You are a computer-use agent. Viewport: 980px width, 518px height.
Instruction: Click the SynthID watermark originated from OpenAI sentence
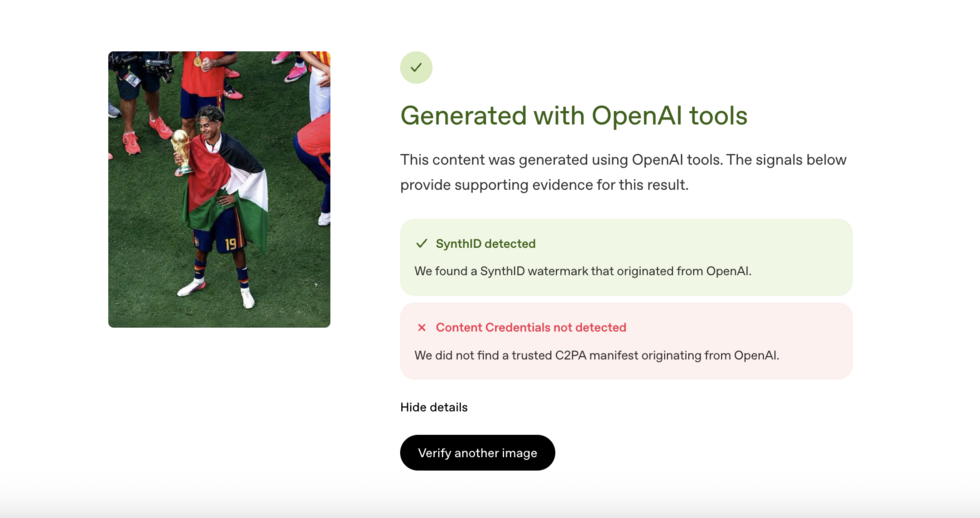(582, 271)
